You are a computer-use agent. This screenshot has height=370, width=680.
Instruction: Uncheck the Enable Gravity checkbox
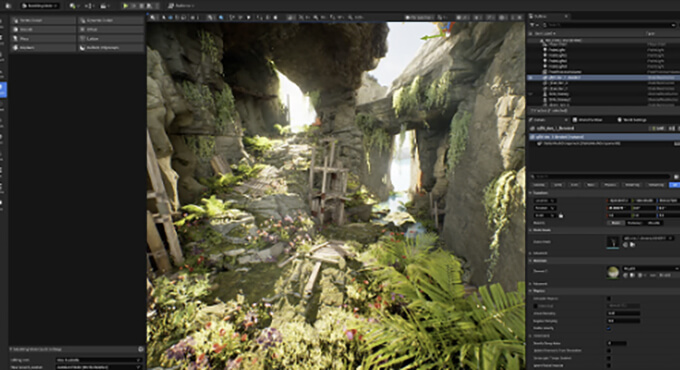point(608,328)
